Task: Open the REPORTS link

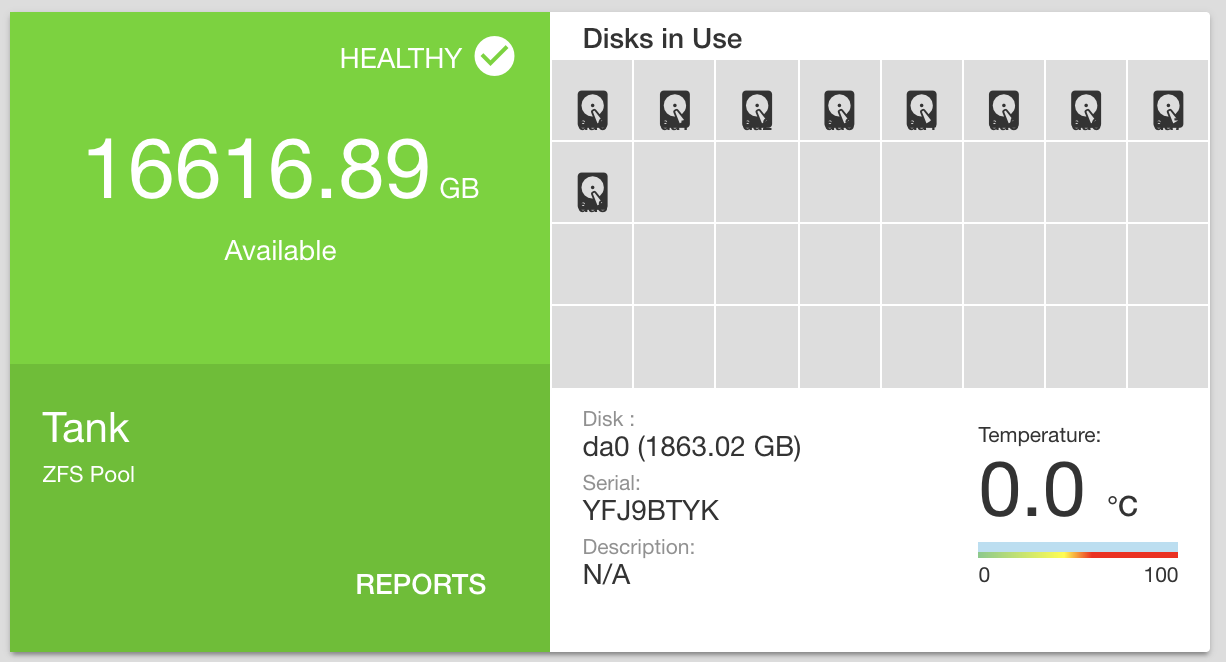Action: (421, 585)
